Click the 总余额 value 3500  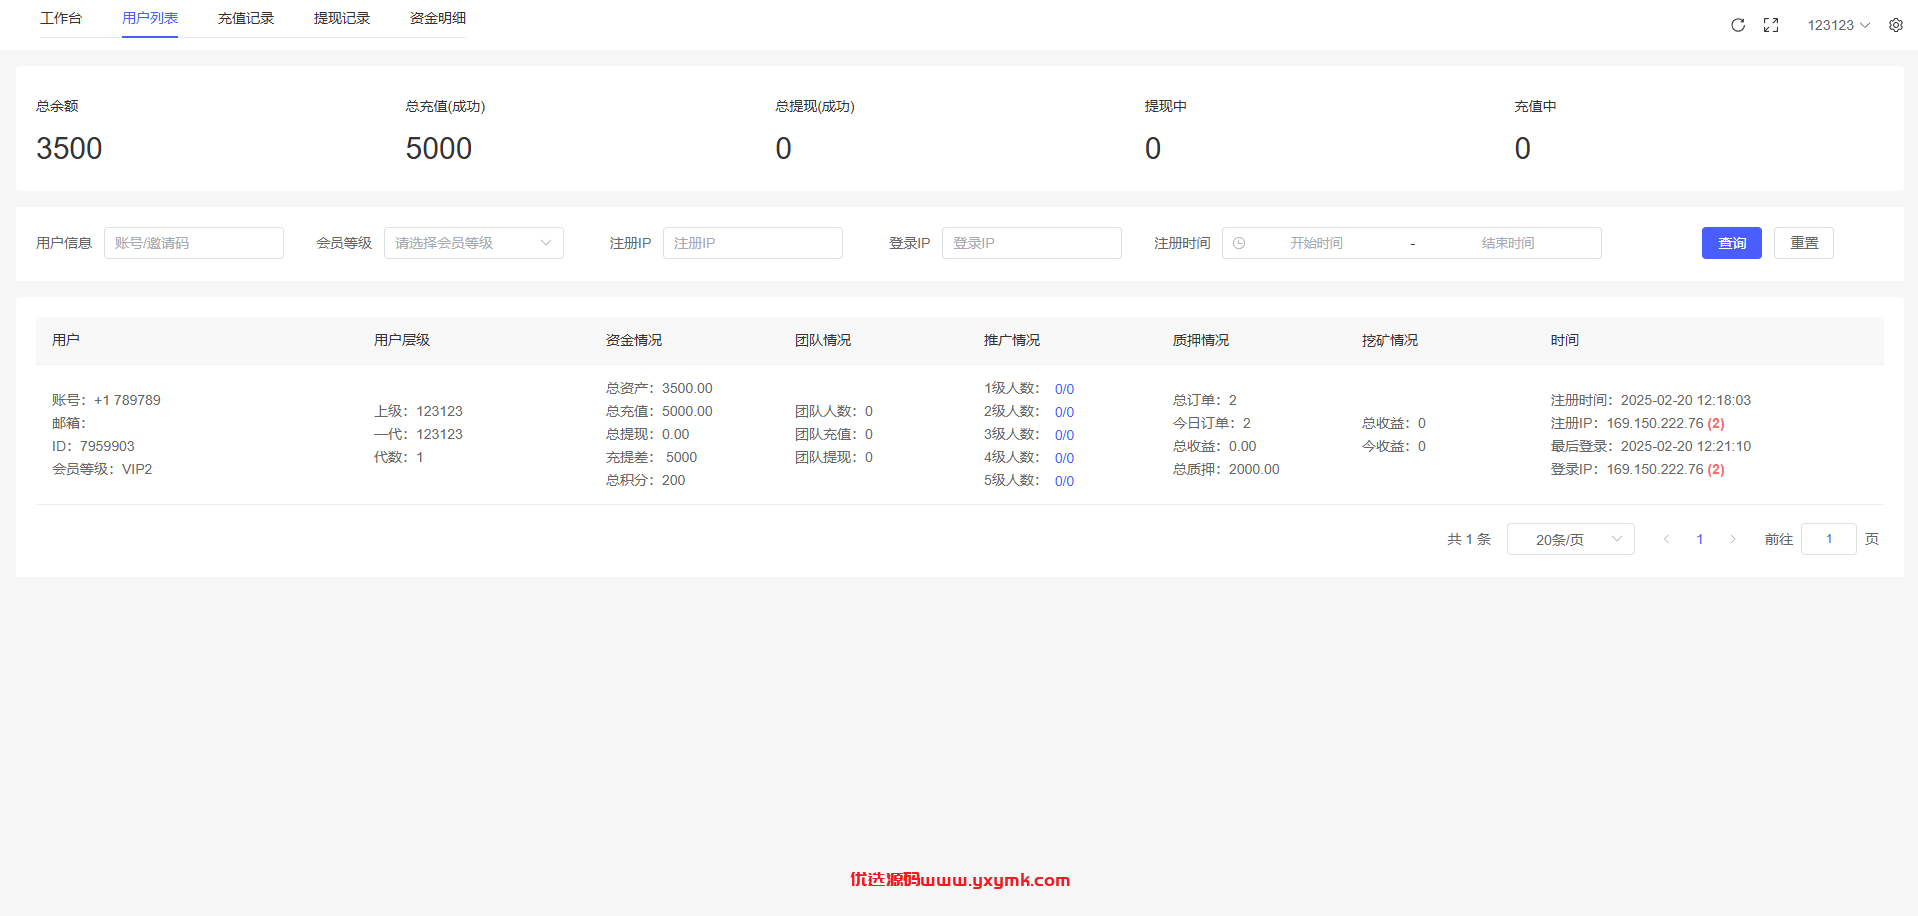click(x=69, y=149)
